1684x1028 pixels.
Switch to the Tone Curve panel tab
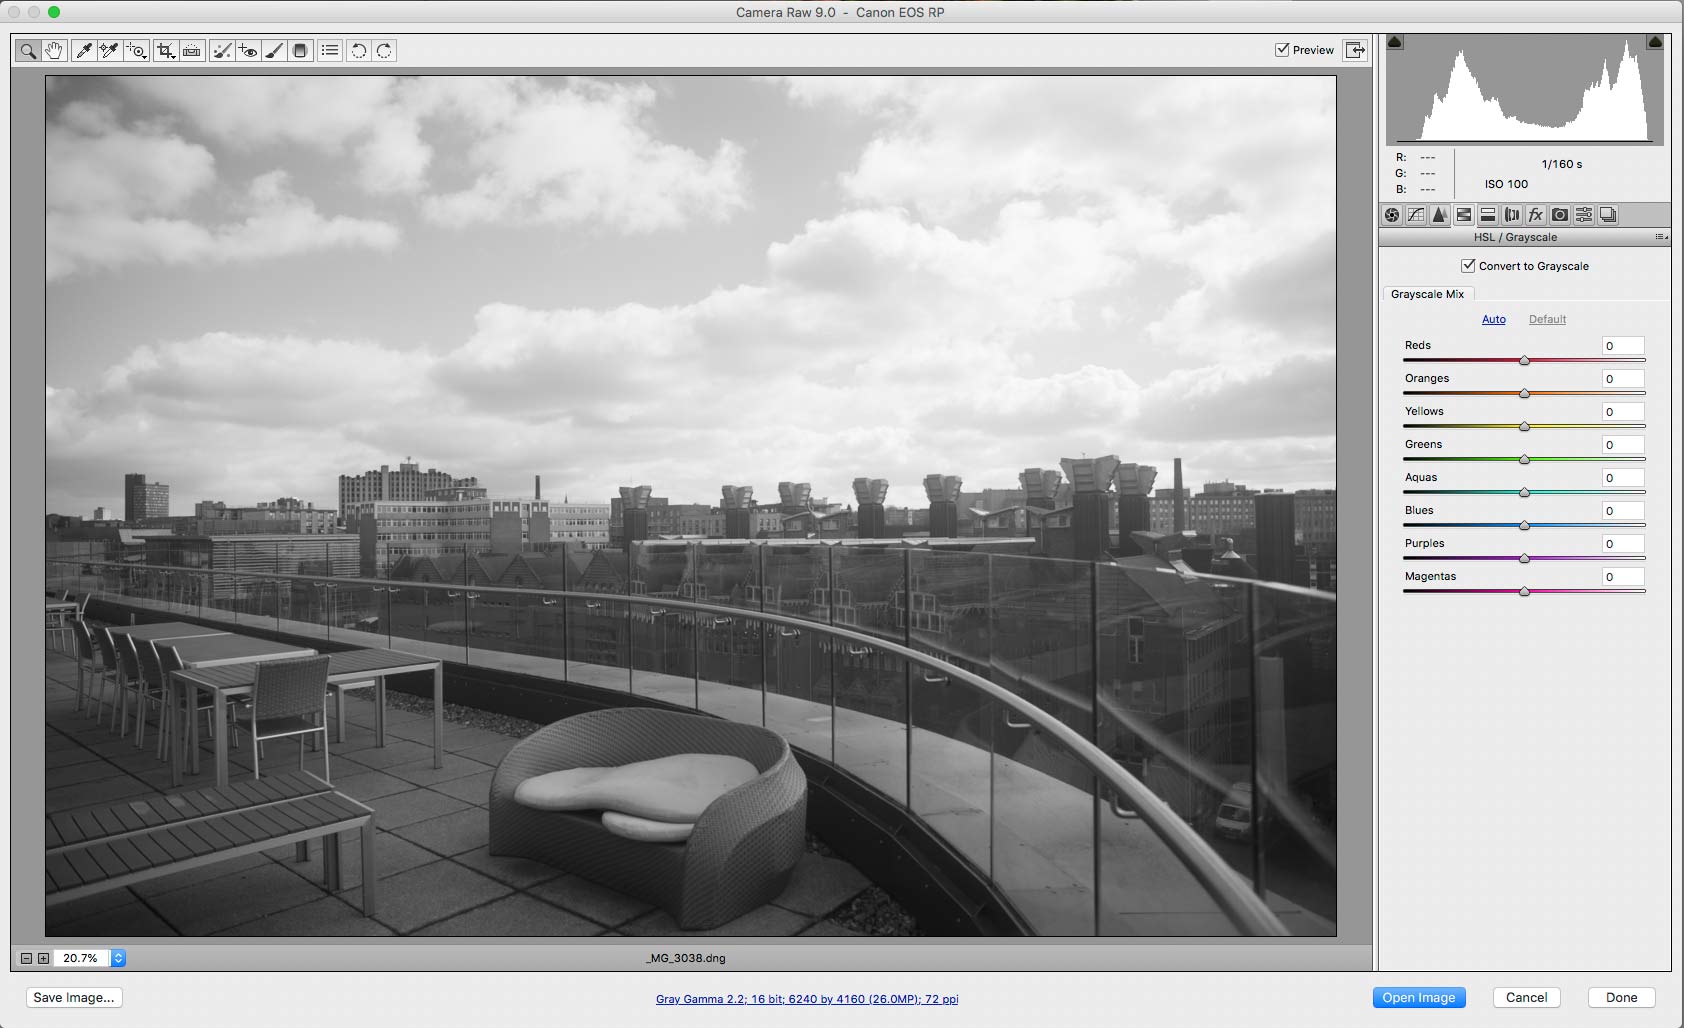(x=1416, y=215)
